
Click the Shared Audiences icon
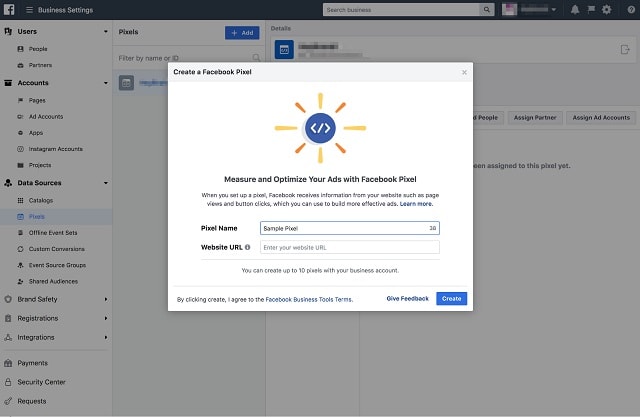(20, 282)
